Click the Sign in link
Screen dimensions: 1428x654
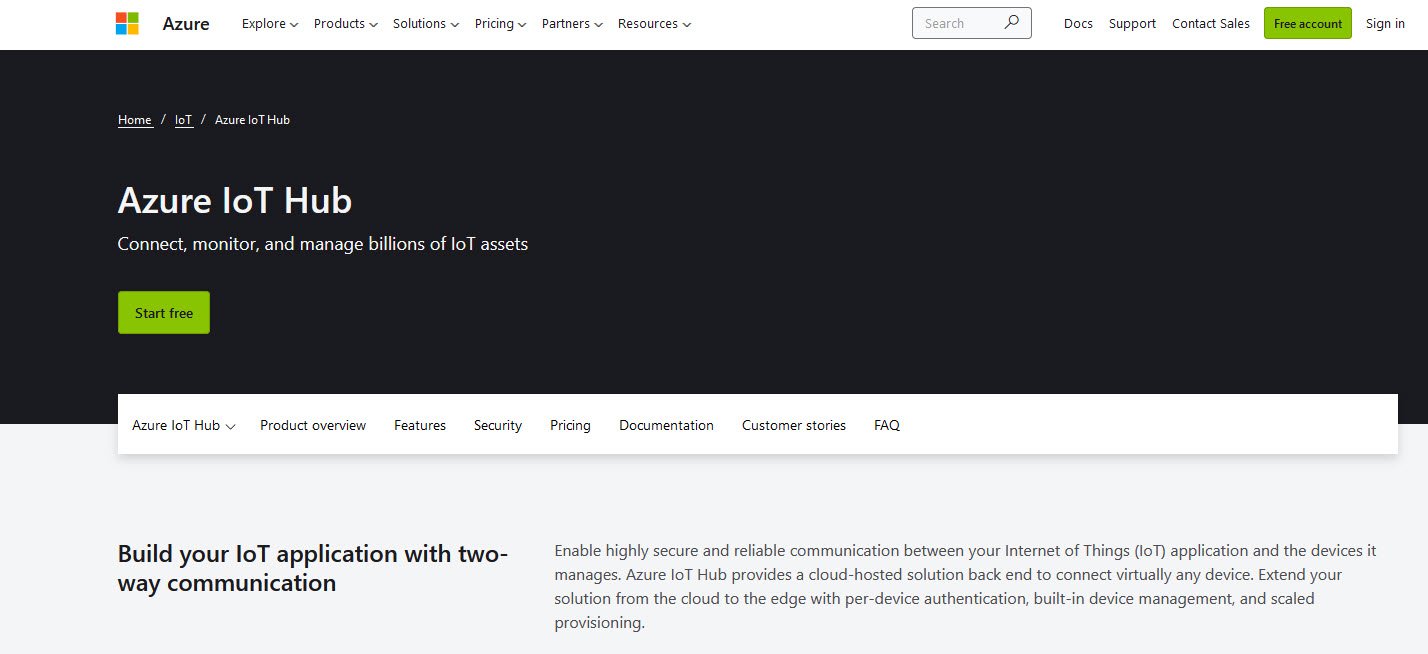pos(1385,23)
